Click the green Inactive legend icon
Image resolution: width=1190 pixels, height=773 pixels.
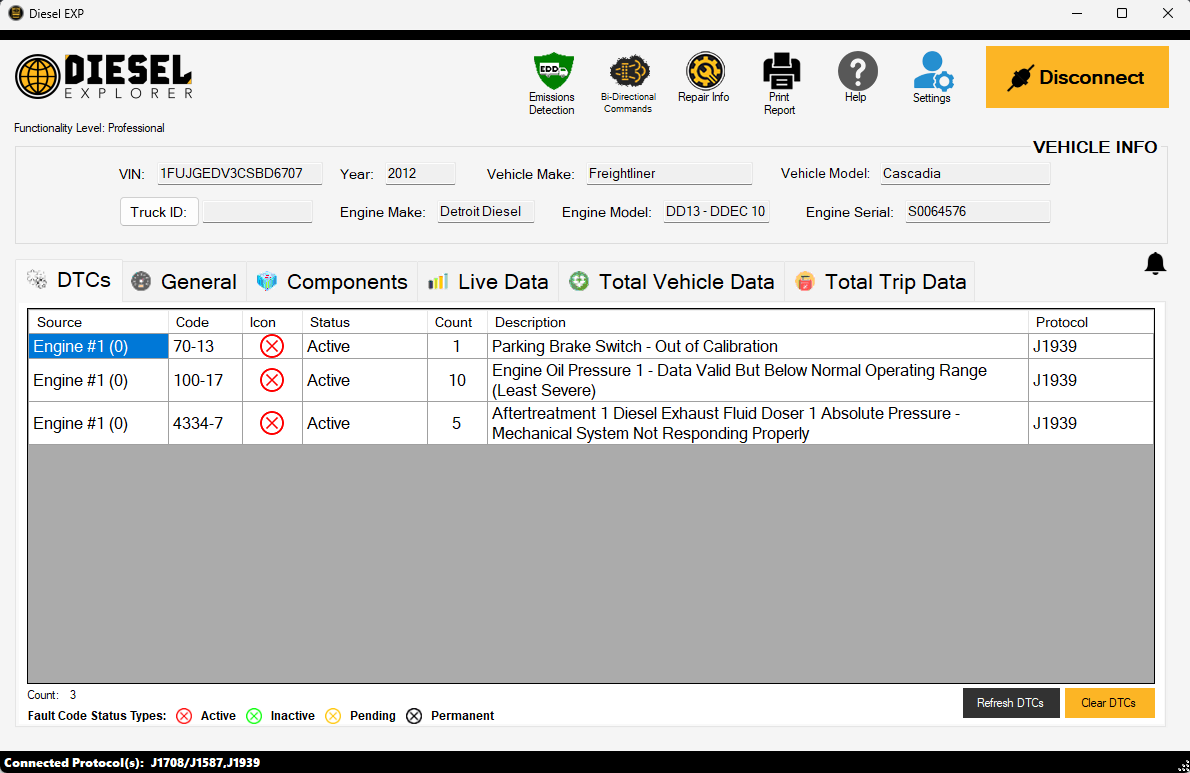(254, 716)
